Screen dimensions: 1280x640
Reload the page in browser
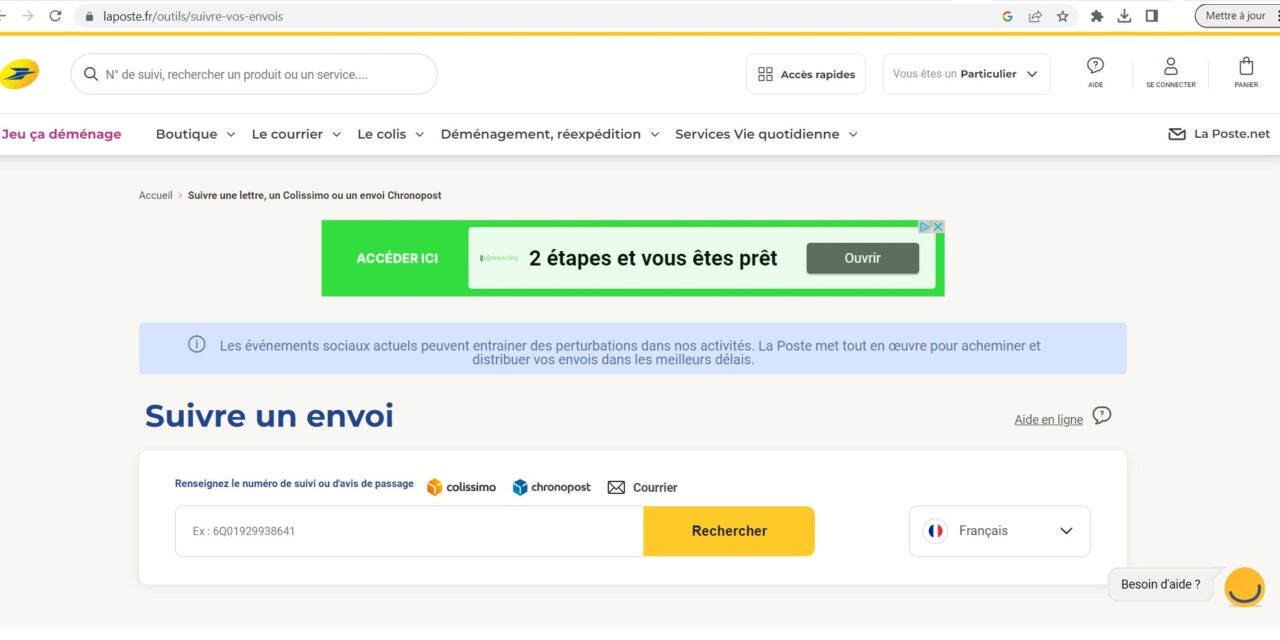55,16
